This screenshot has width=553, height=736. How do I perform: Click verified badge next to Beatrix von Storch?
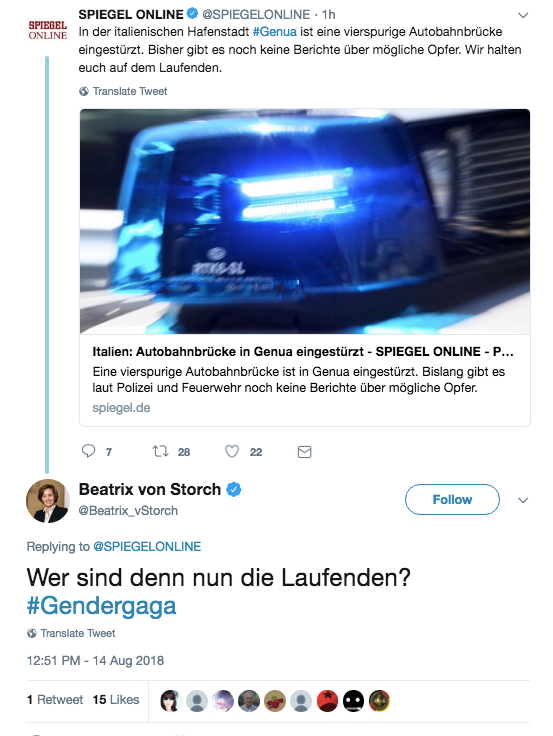234,490
